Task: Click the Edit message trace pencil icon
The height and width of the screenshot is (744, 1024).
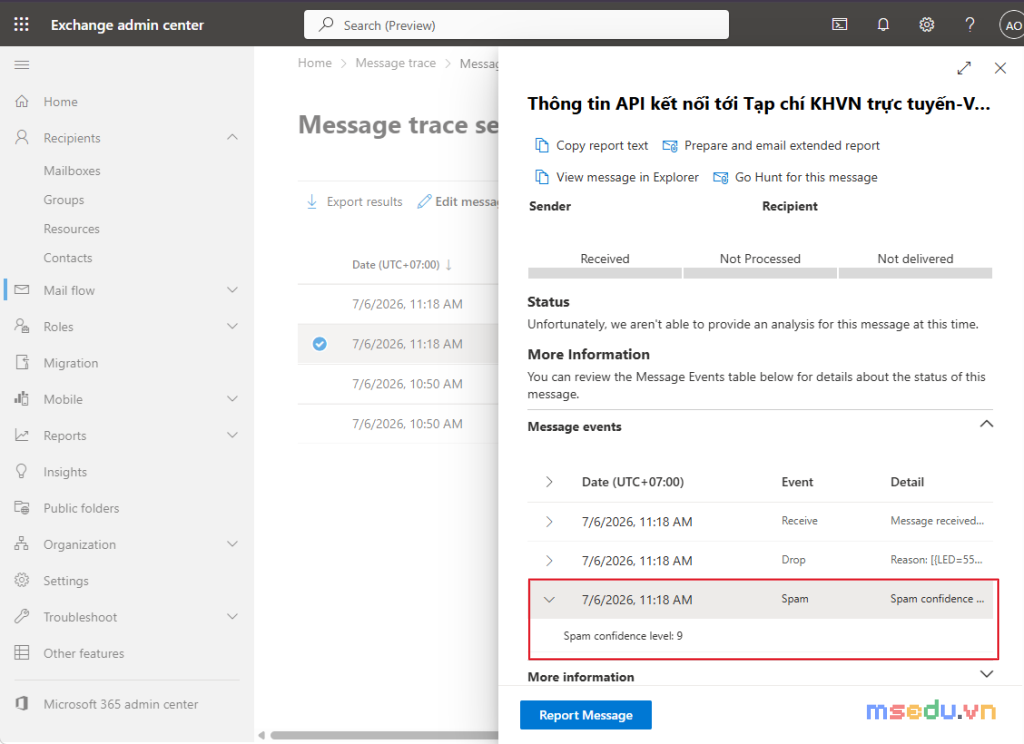Action: tap(424, 201)
